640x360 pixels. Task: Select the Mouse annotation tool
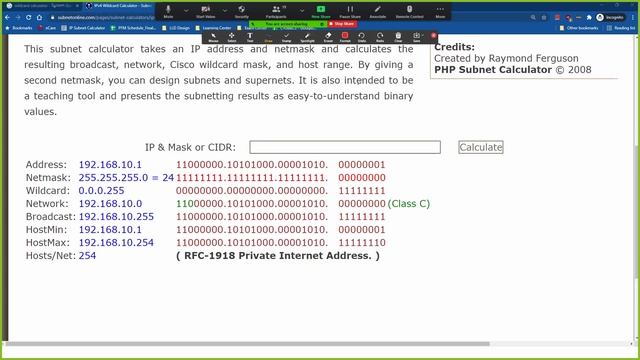click(x=213, y=38)
